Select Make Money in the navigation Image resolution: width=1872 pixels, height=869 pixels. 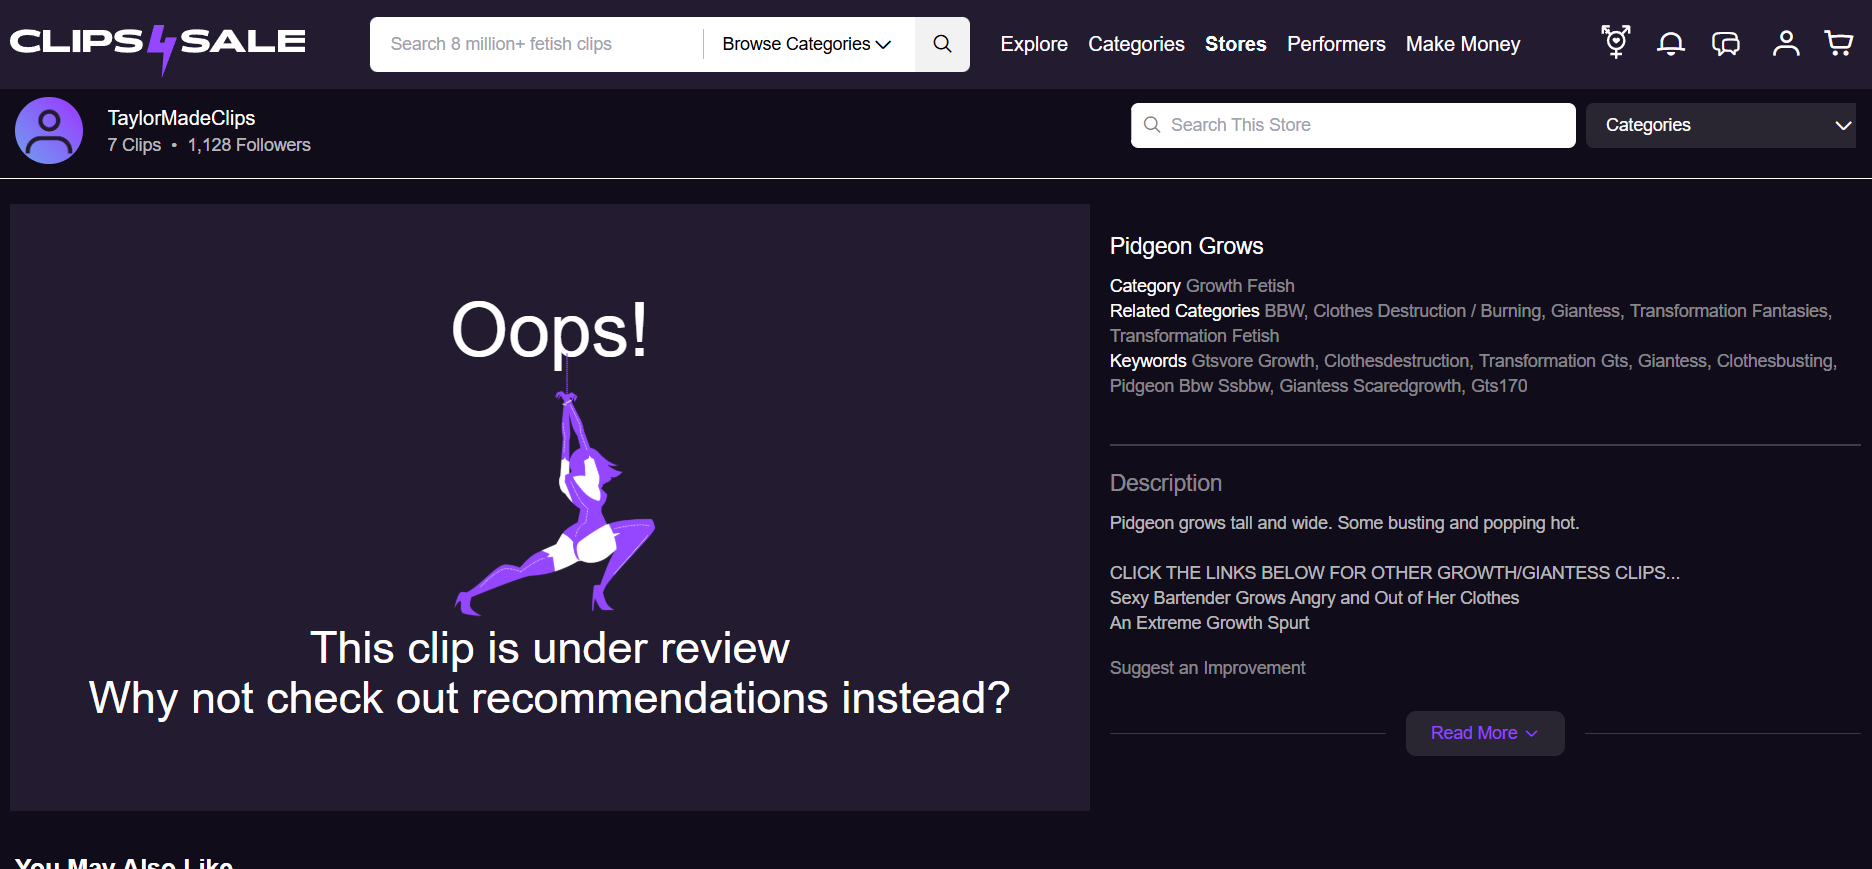click(x=1462, y=44)
